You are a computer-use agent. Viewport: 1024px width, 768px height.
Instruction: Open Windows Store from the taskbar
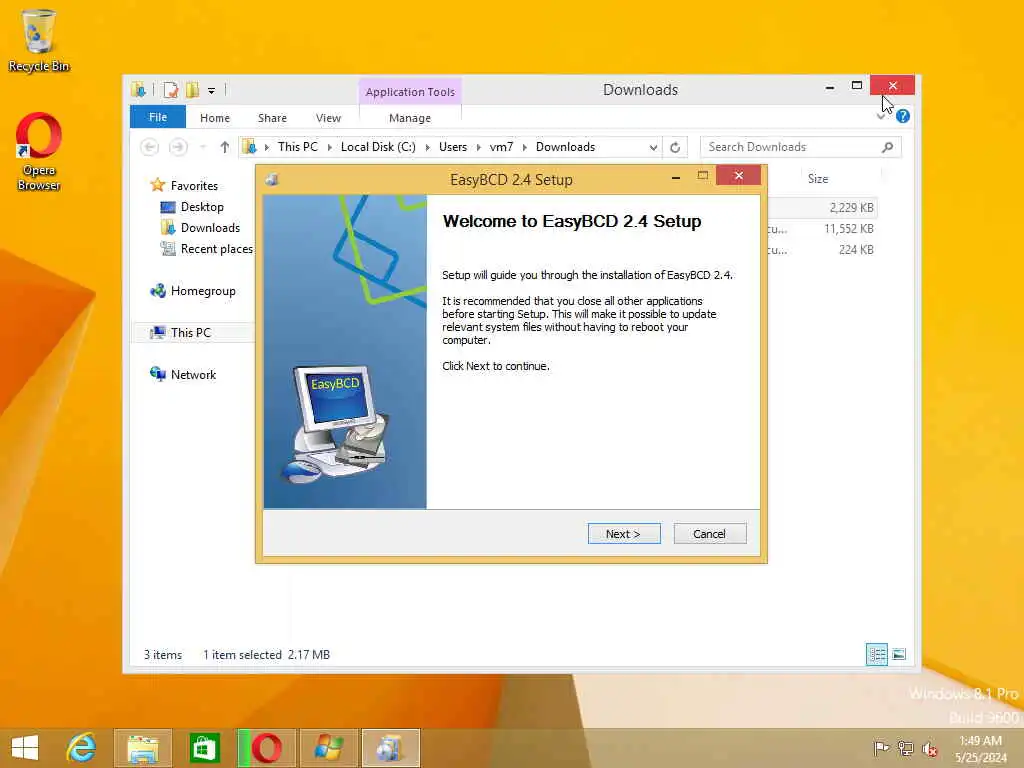point(204,748)
